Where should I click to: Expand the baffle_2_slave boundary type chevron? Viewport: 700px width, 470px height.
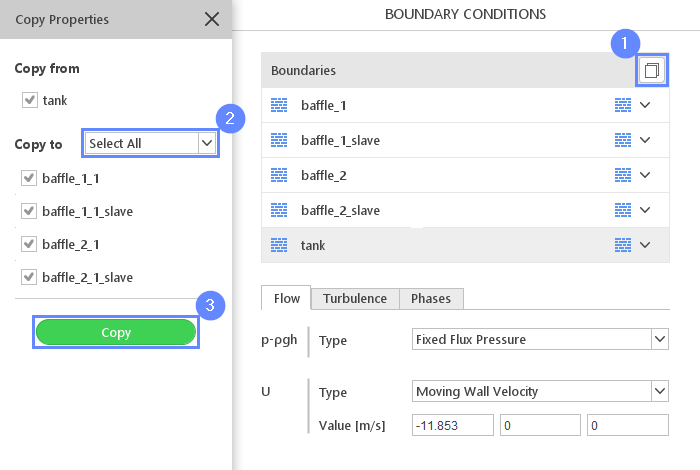pyautogui.click(x=645, y=210)
